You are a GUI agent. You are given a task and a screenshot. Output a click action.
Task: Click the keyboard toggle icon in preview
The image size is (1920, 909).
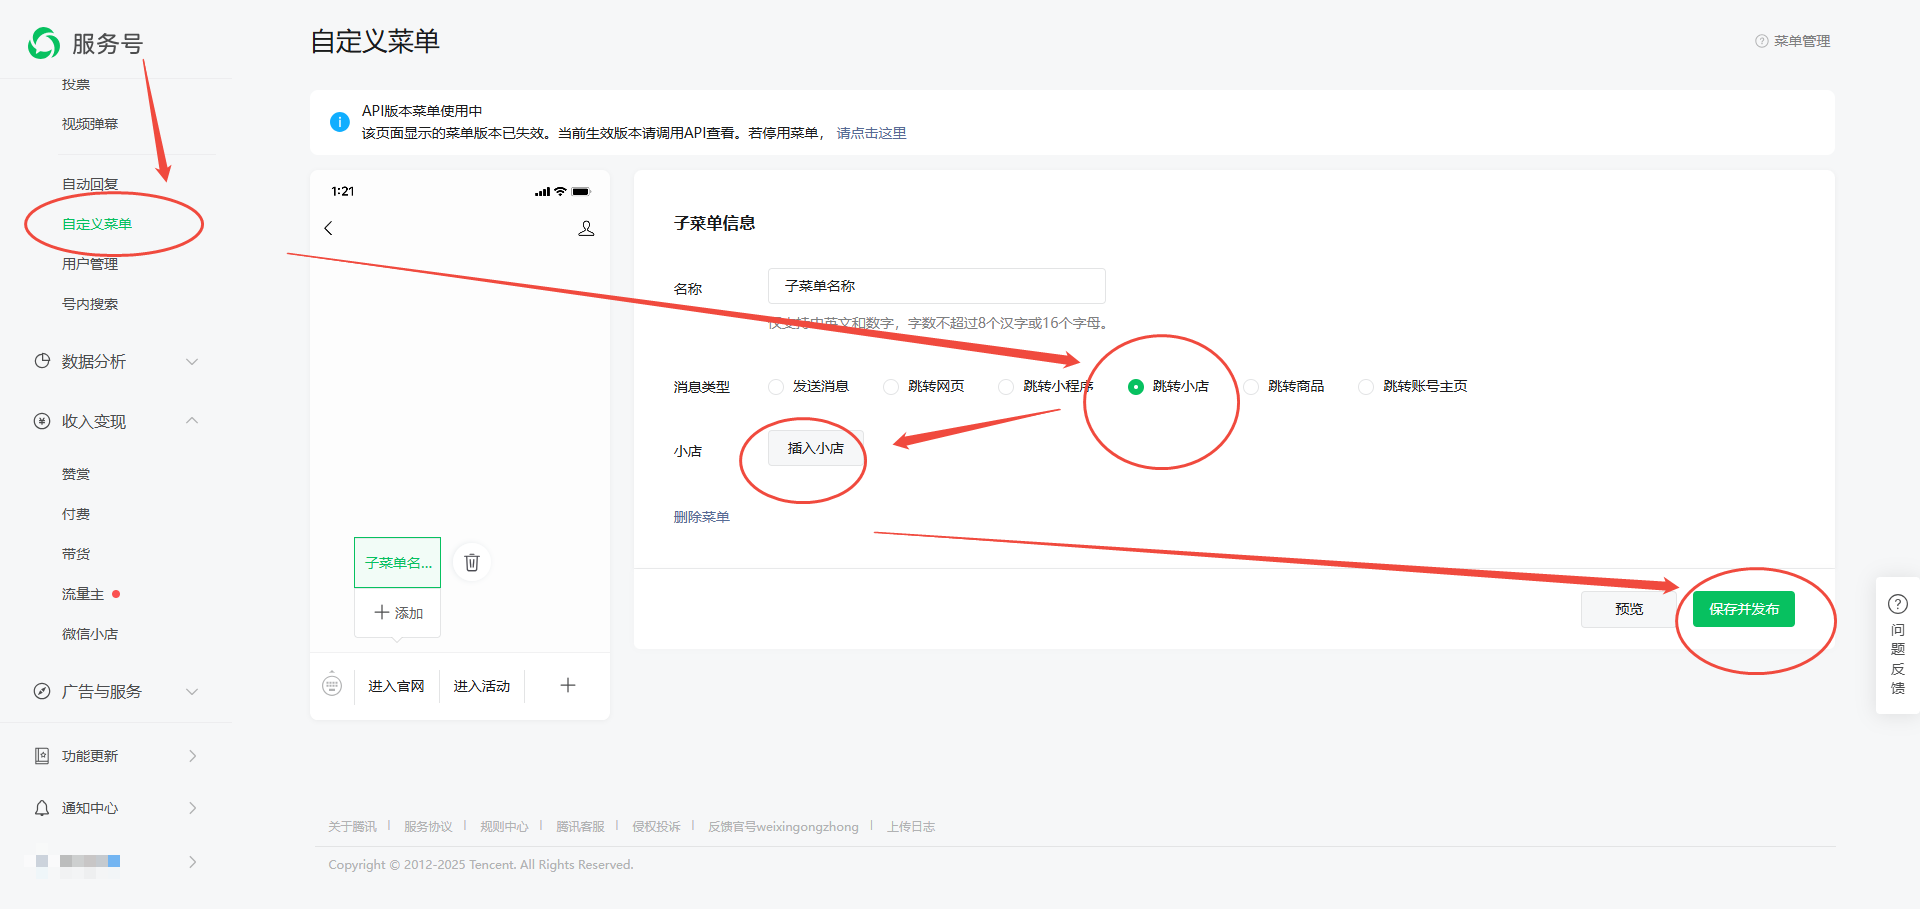[x=332, y=685]
